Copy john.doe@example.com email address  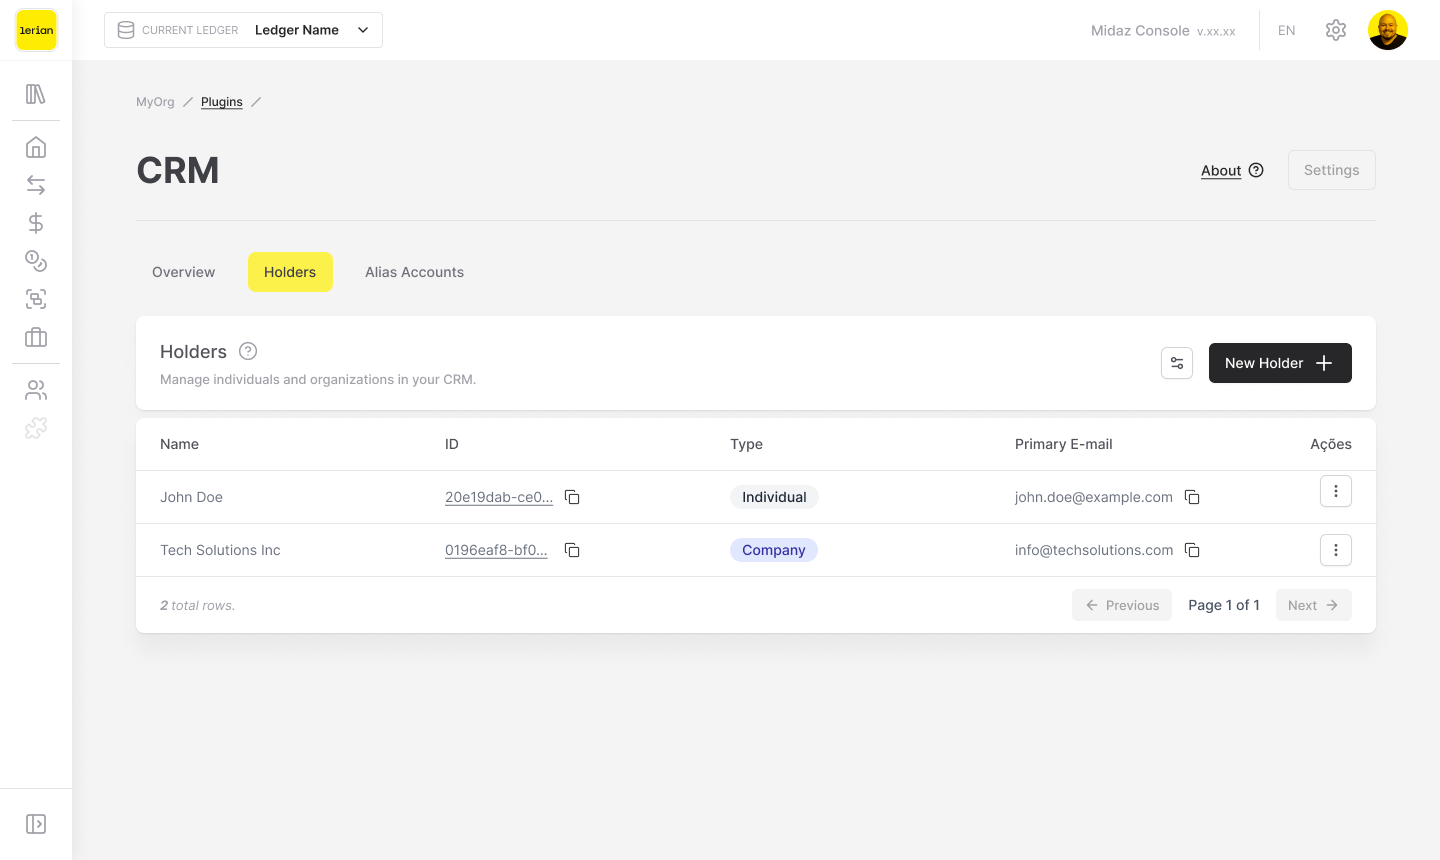pos(1192,497)
